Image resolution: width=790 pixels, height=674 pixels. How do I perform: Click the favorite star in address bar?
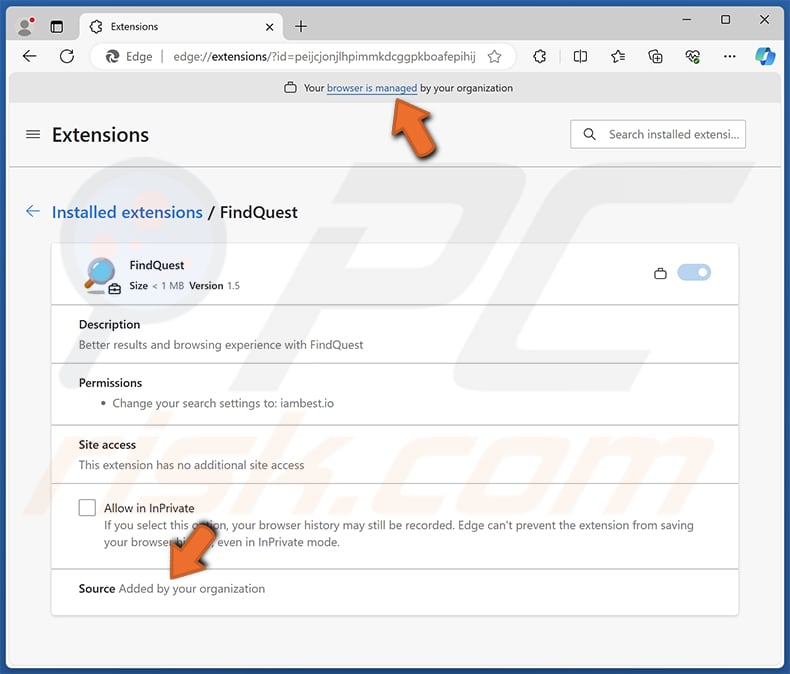(x=494, y=57)
